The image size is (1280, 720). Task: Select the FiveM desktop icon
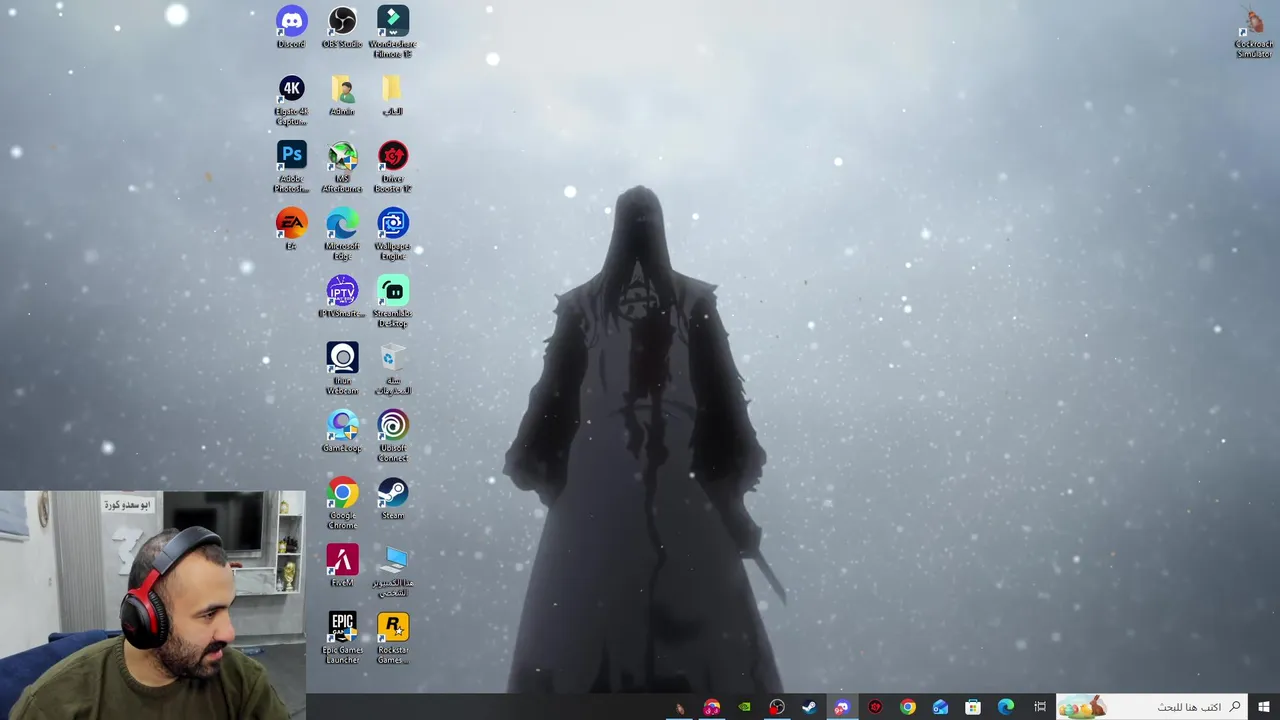click(x=342, y=566)
